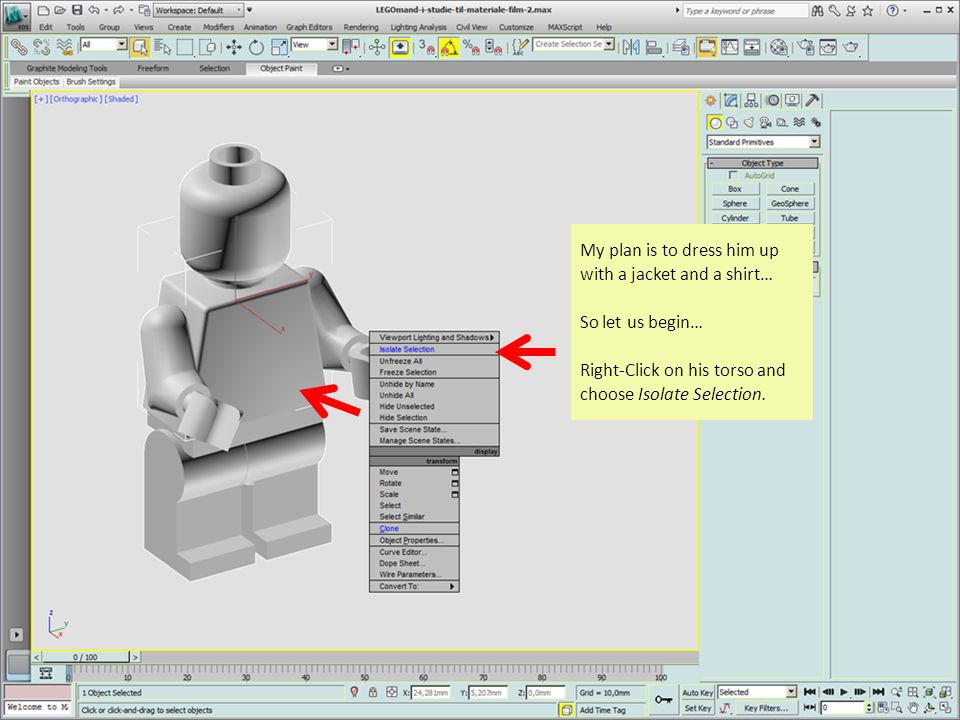960x720 pixels.
Task: Select the Systems creation category icon
Action: (816, 122)
